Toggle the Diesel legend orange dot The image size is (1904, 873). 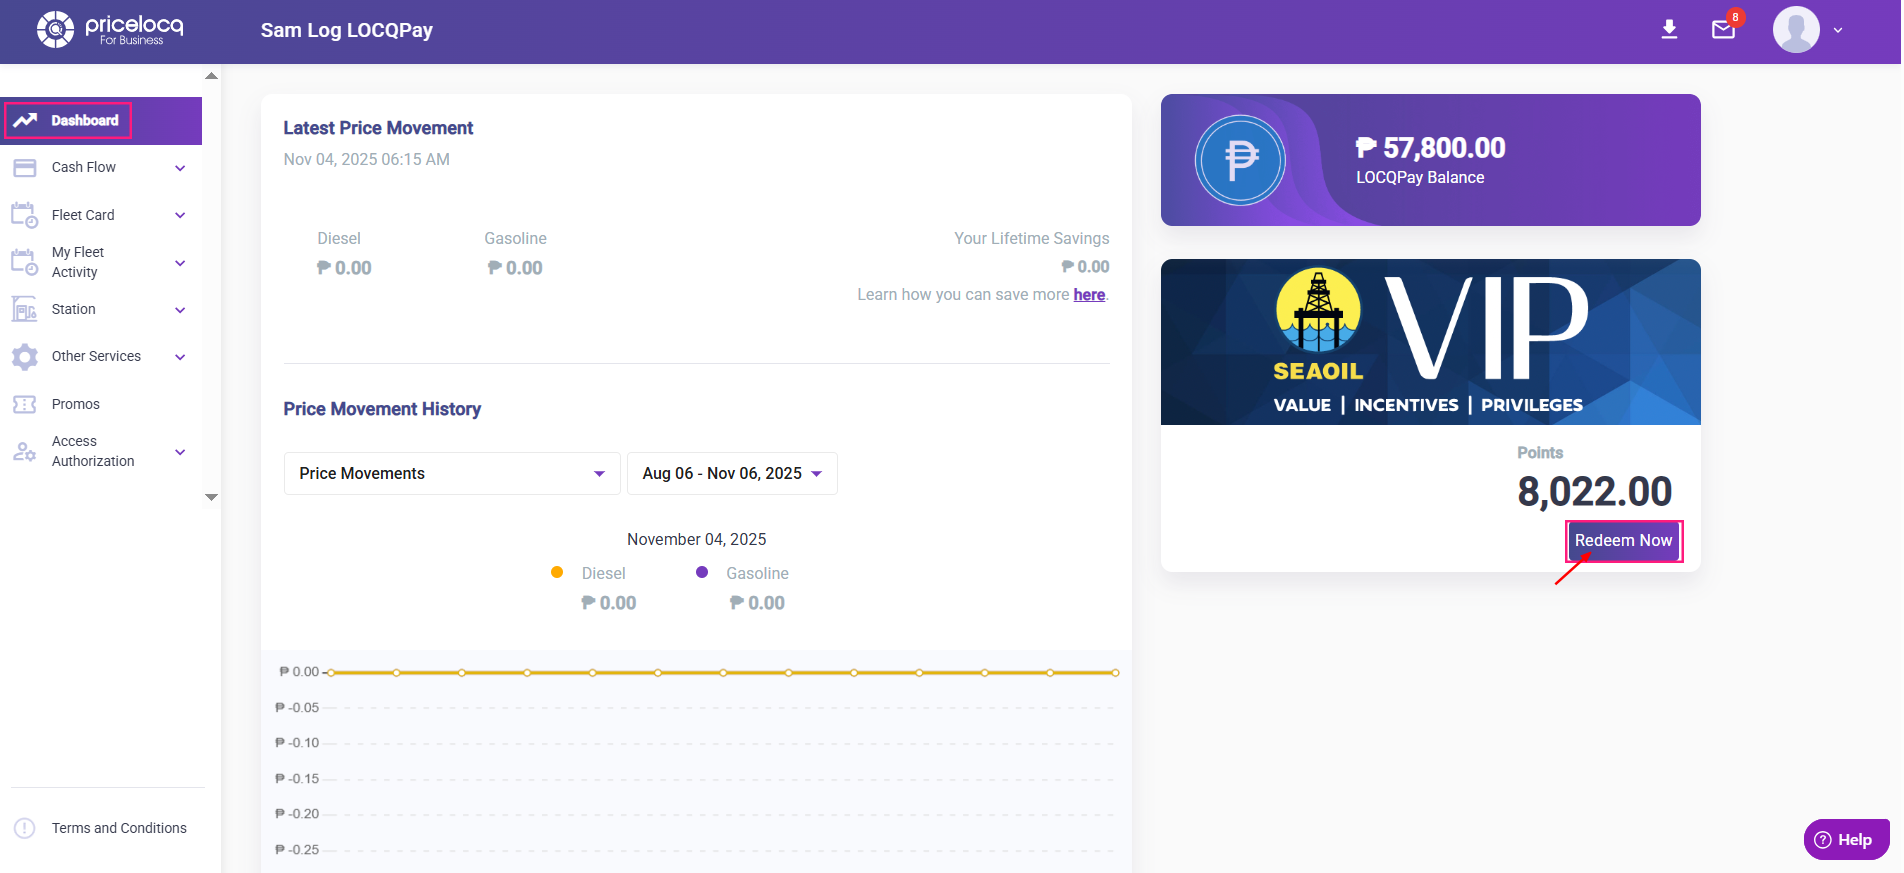[557, 572]
